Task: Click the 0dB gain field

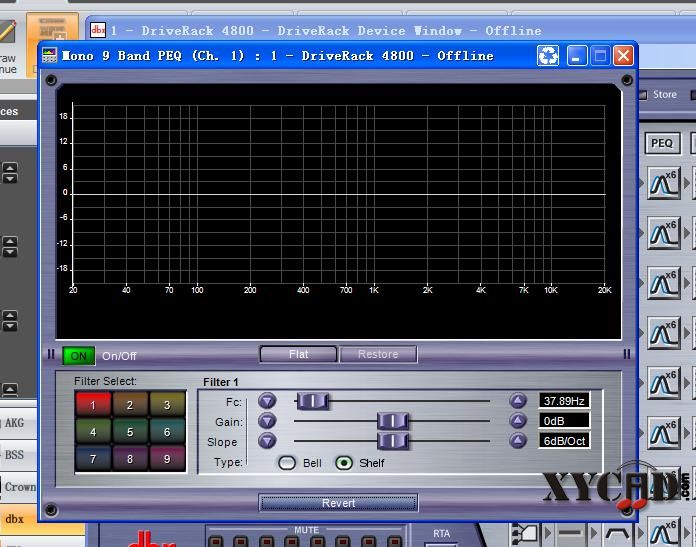Action: click(564, 420)
